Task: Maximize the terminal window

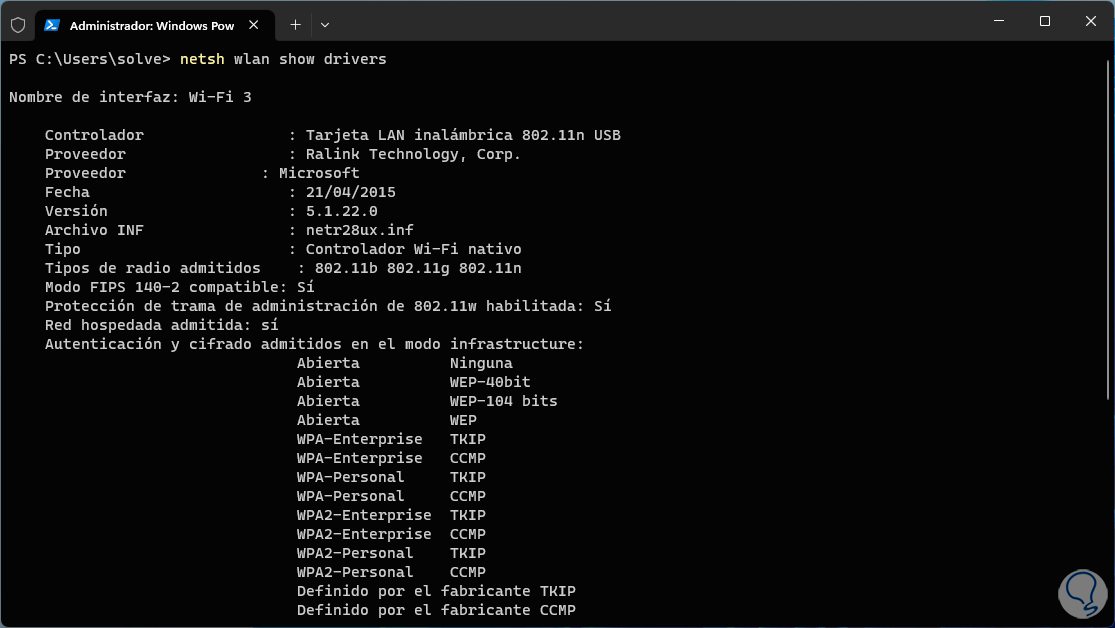Action: [1044, 22]
